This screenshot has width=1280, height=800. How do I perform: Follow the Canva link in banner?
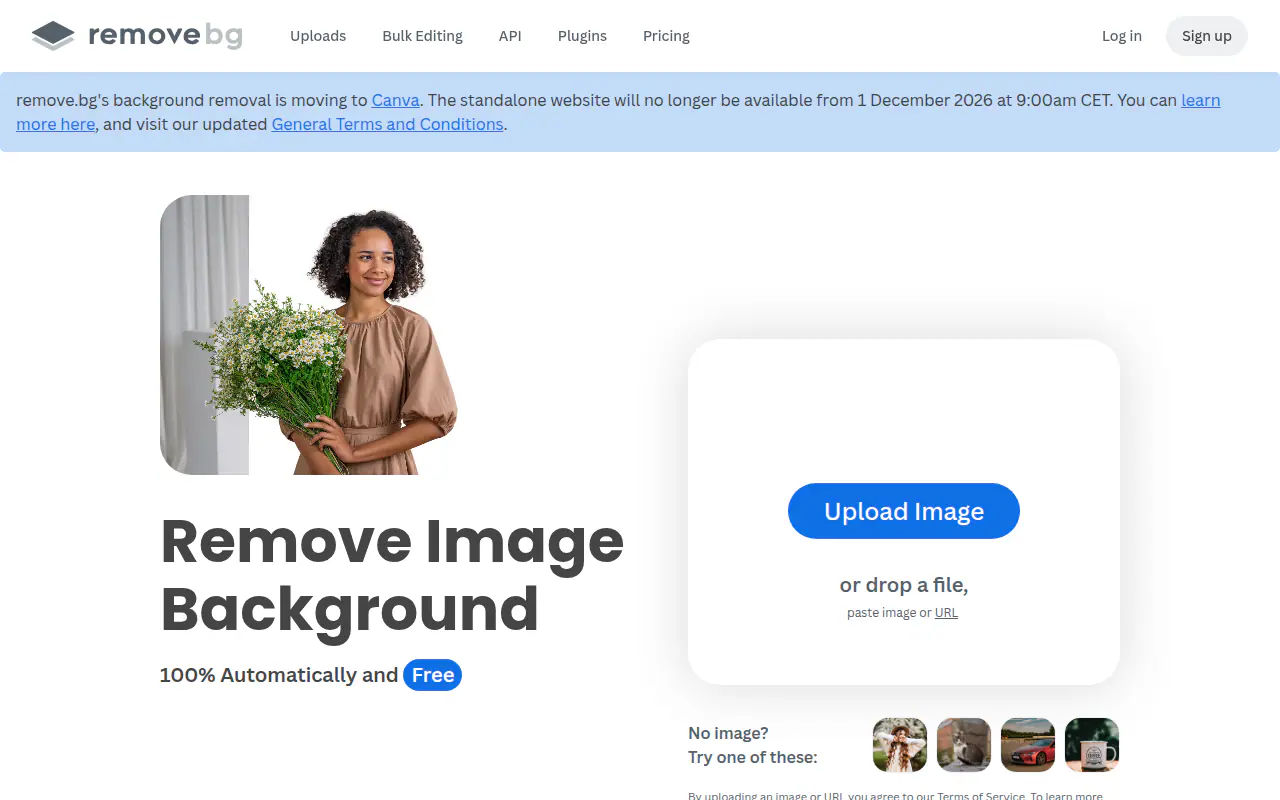click(396, 100)
